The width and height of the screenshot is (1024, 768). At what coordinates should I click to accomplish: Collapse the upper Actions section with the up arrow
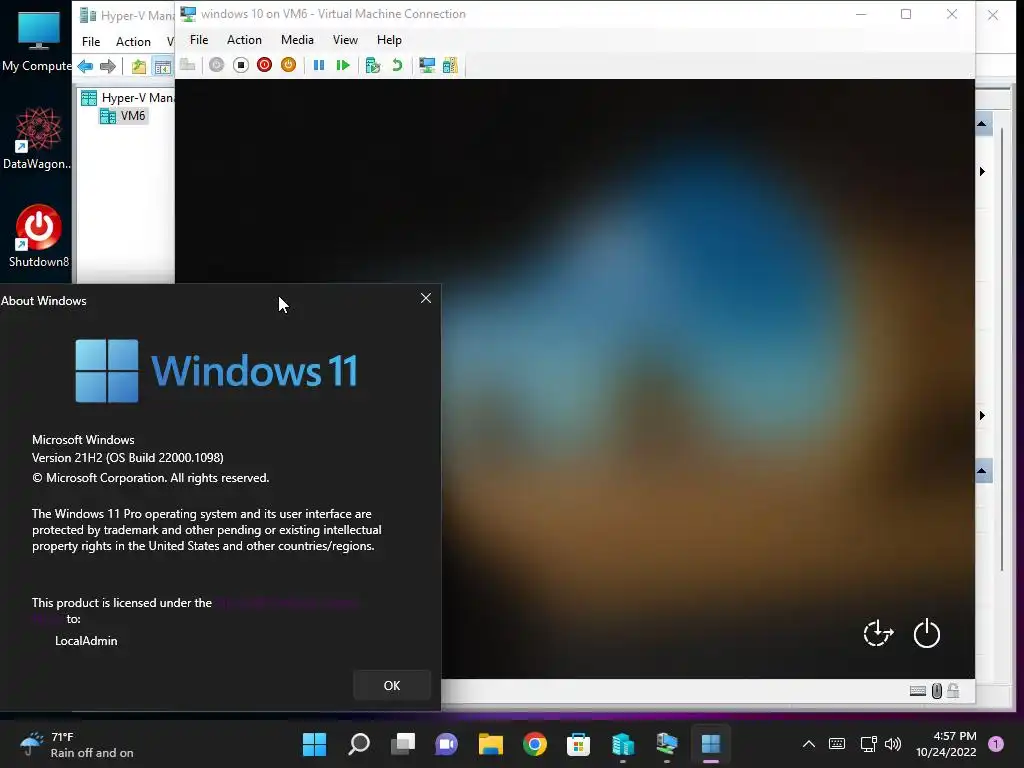coord(982,123)
